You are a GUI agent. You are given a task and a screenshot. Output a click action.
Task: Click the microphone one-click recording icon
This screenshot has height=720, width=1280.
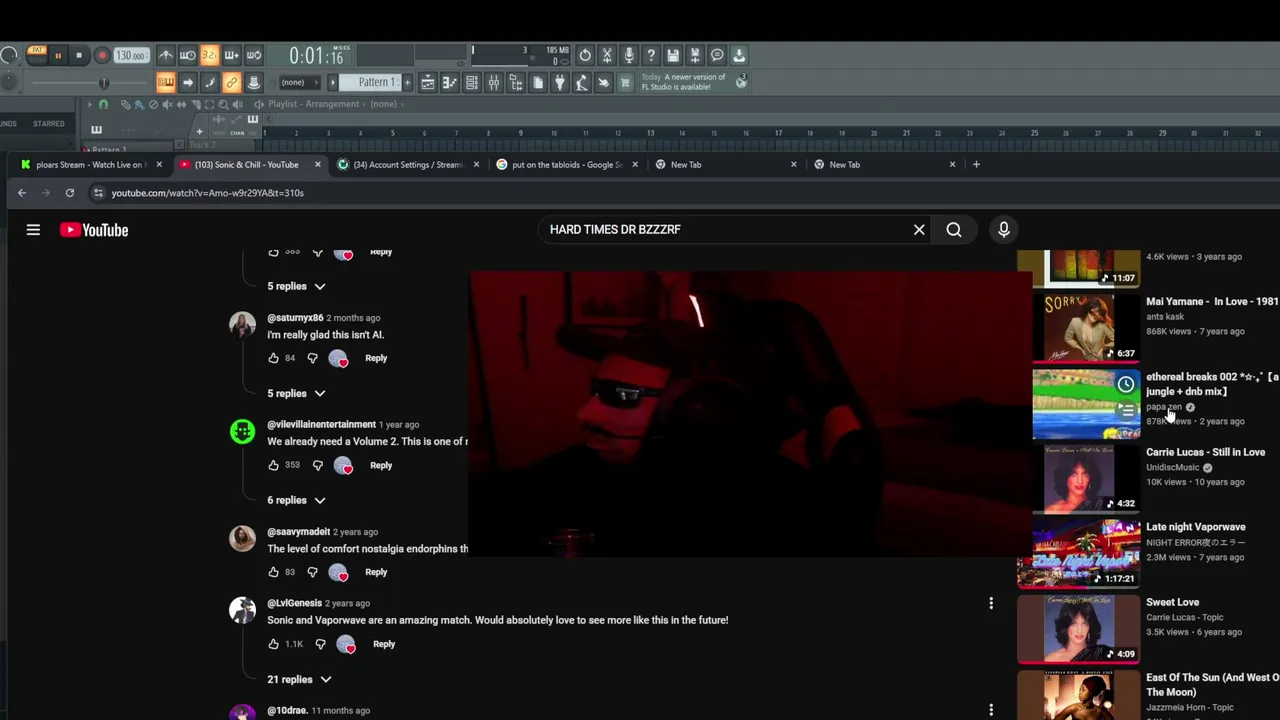[629, 55]
